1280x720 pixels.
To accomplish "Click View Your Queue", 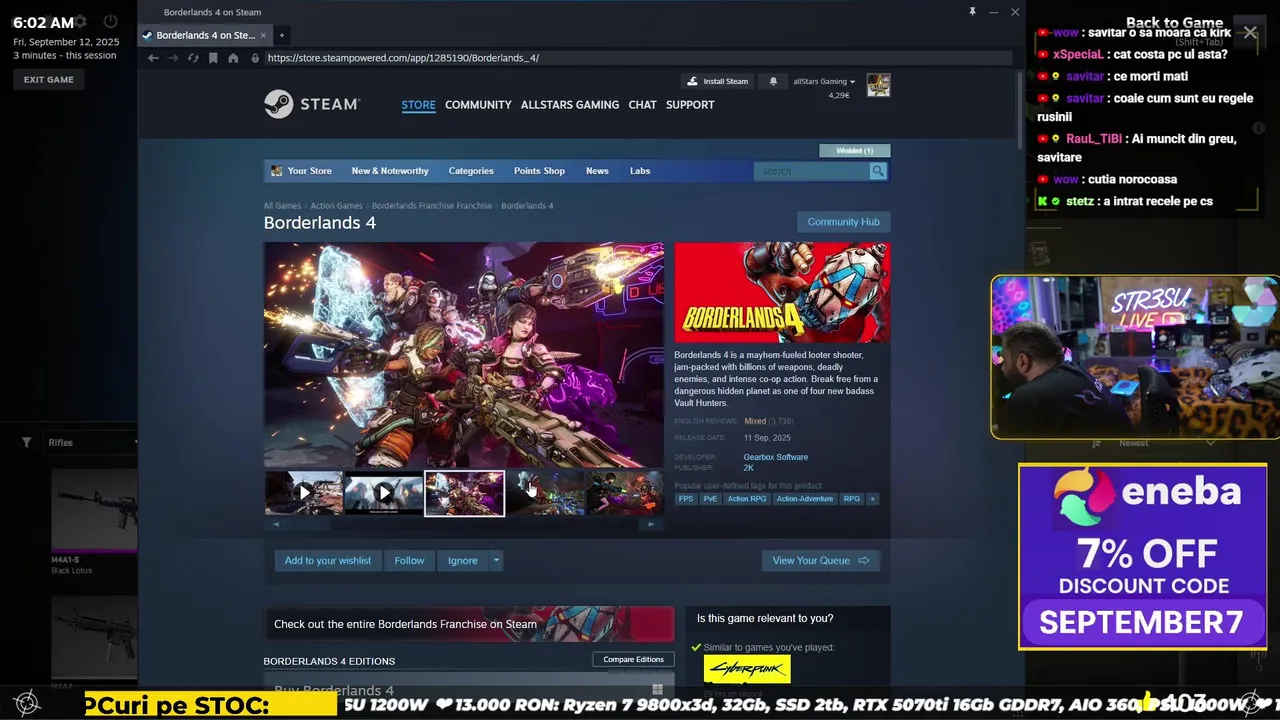I will coord(821,560).
